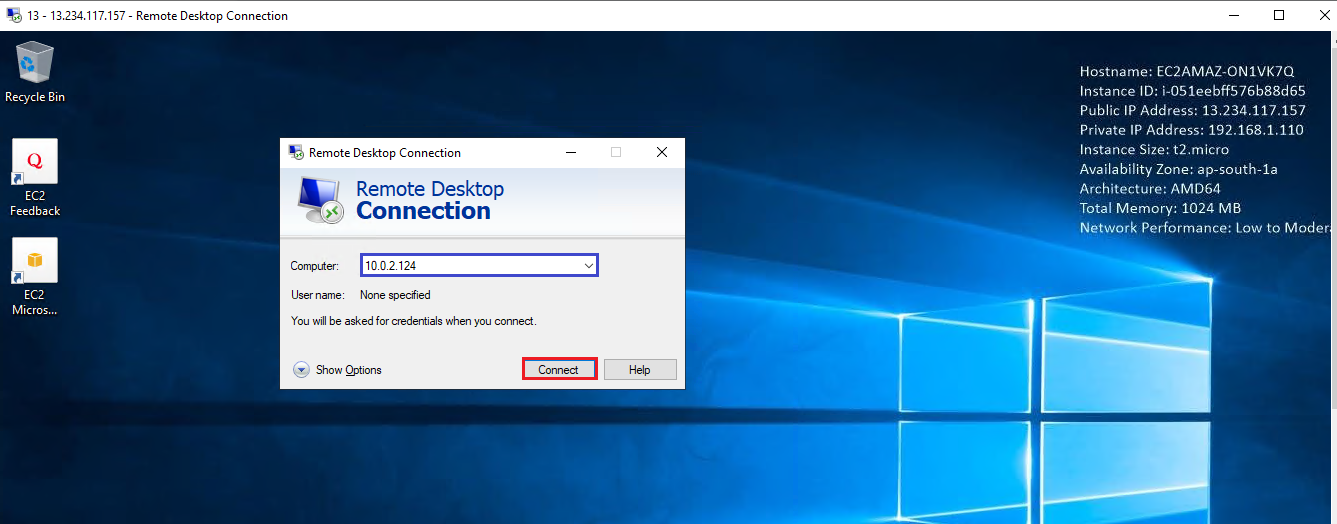Click the Connect button

(x=559, y=369)
